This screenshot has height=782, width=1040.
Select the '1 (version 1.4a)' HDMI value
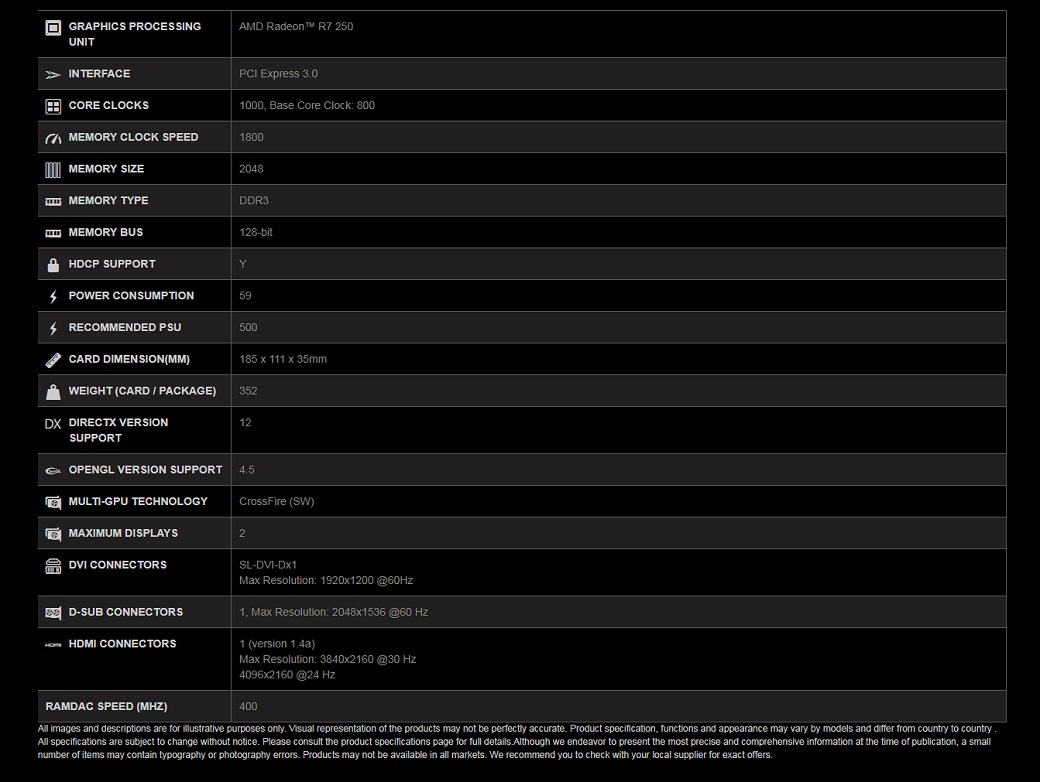click(x=277, y=644)
